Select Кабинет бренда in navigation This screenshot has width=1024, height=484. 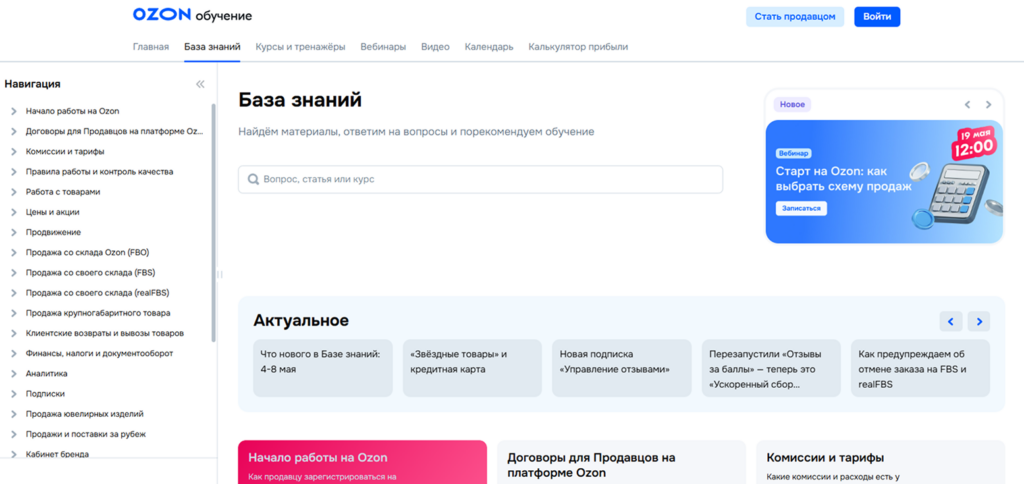57,454
